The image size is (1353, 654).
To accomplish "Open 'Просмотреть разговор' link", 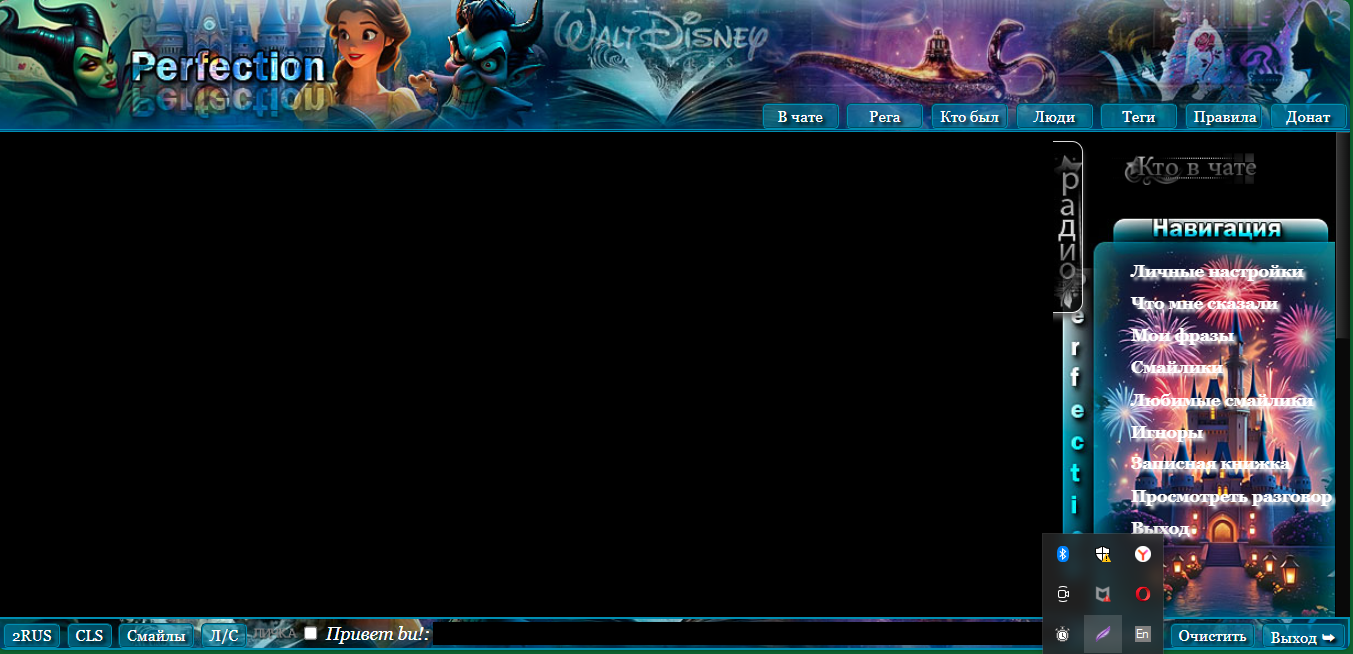I will click(x=1231, y=497).
